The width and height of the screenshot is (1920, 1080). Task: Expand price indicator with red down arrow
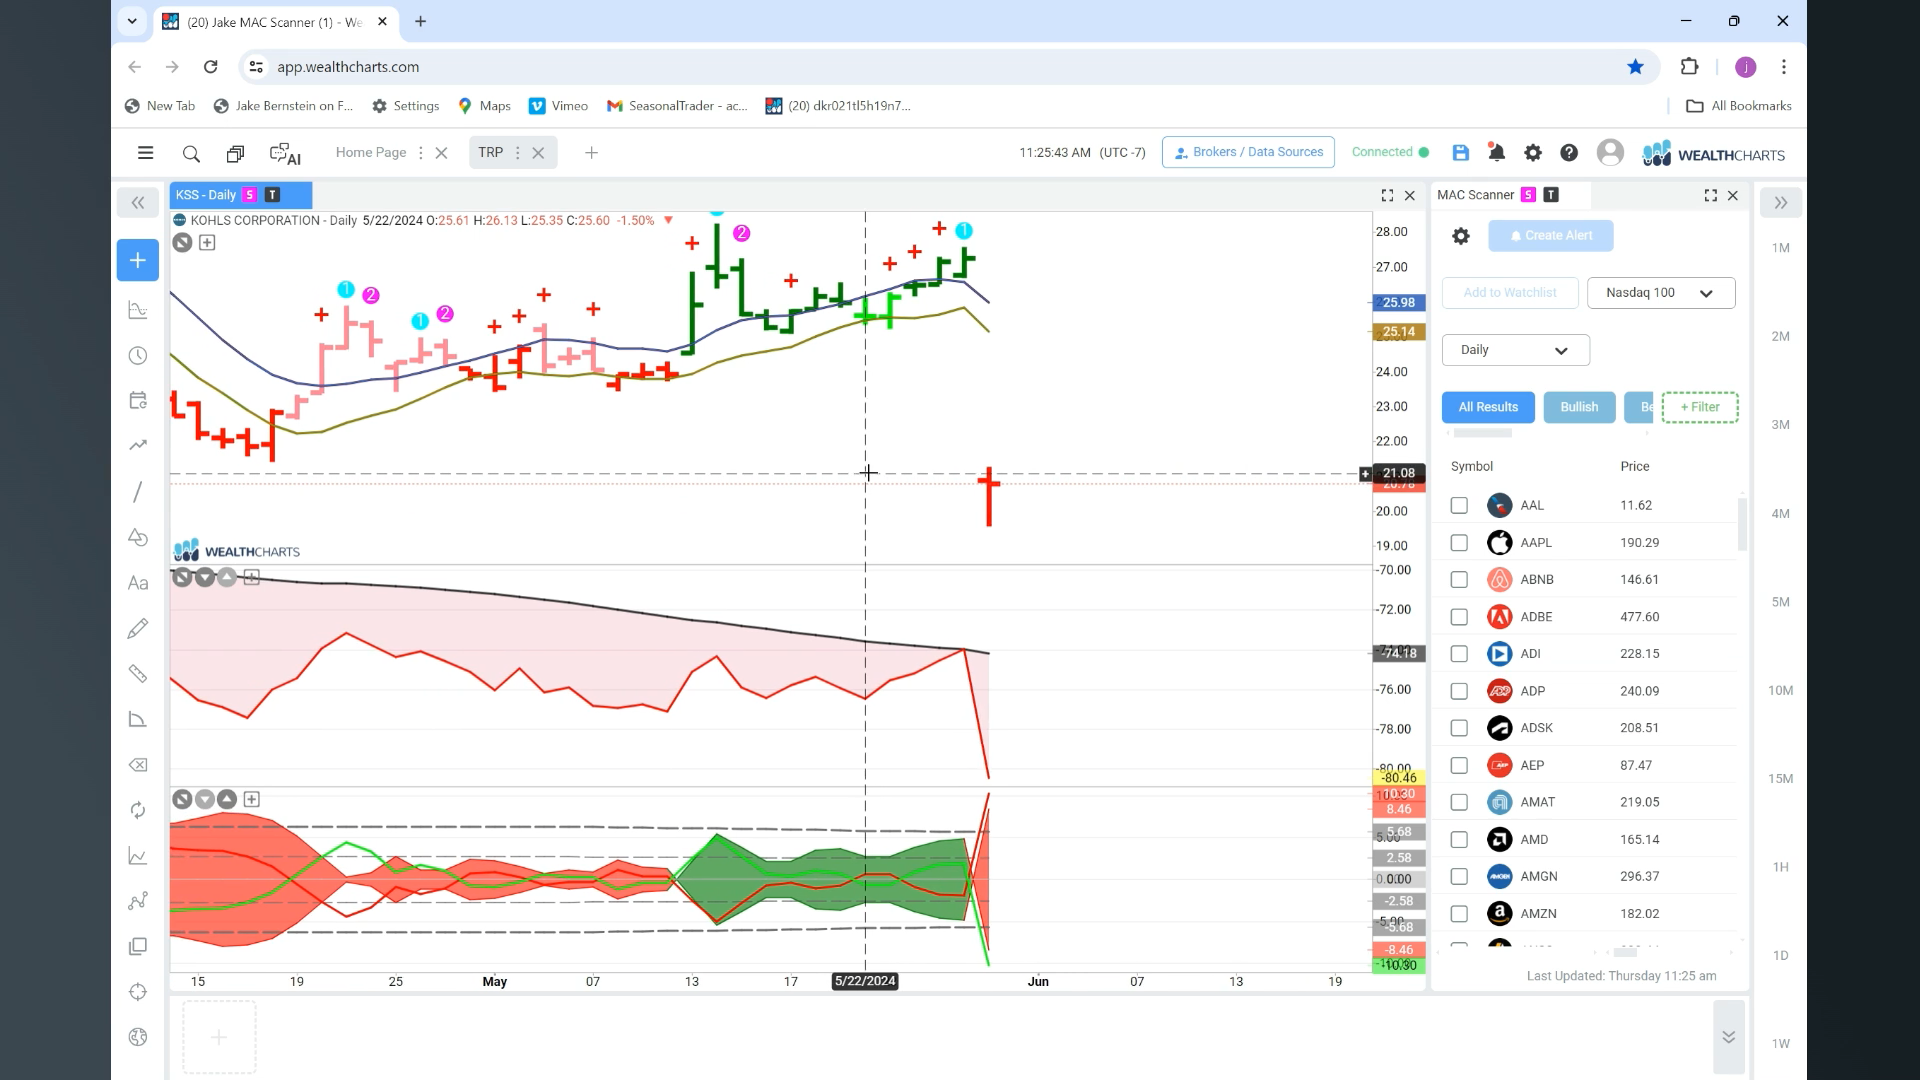668,220
